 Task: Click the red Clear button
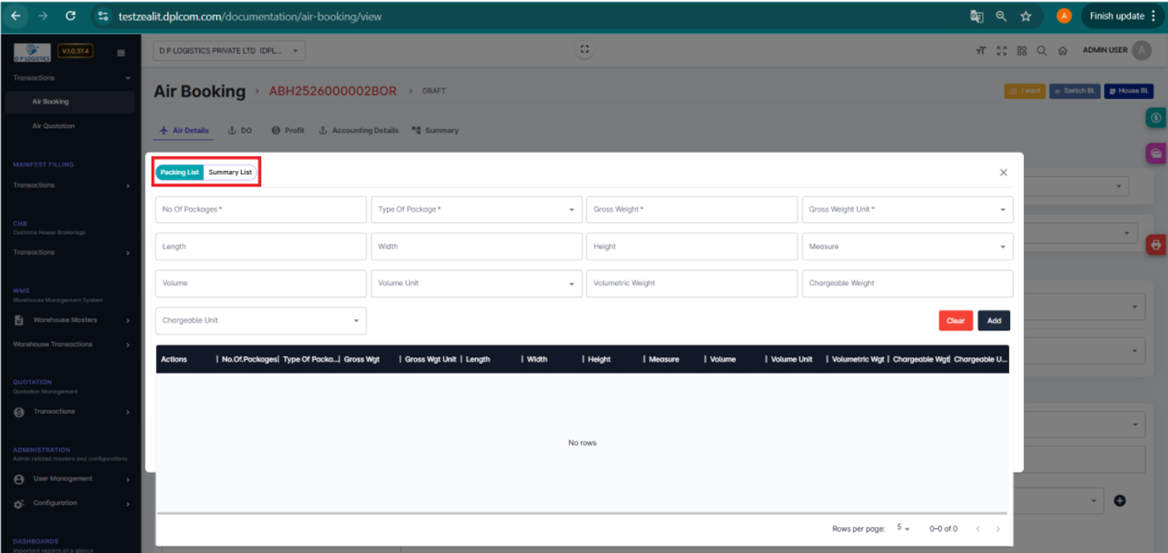(x=955, y=321)
